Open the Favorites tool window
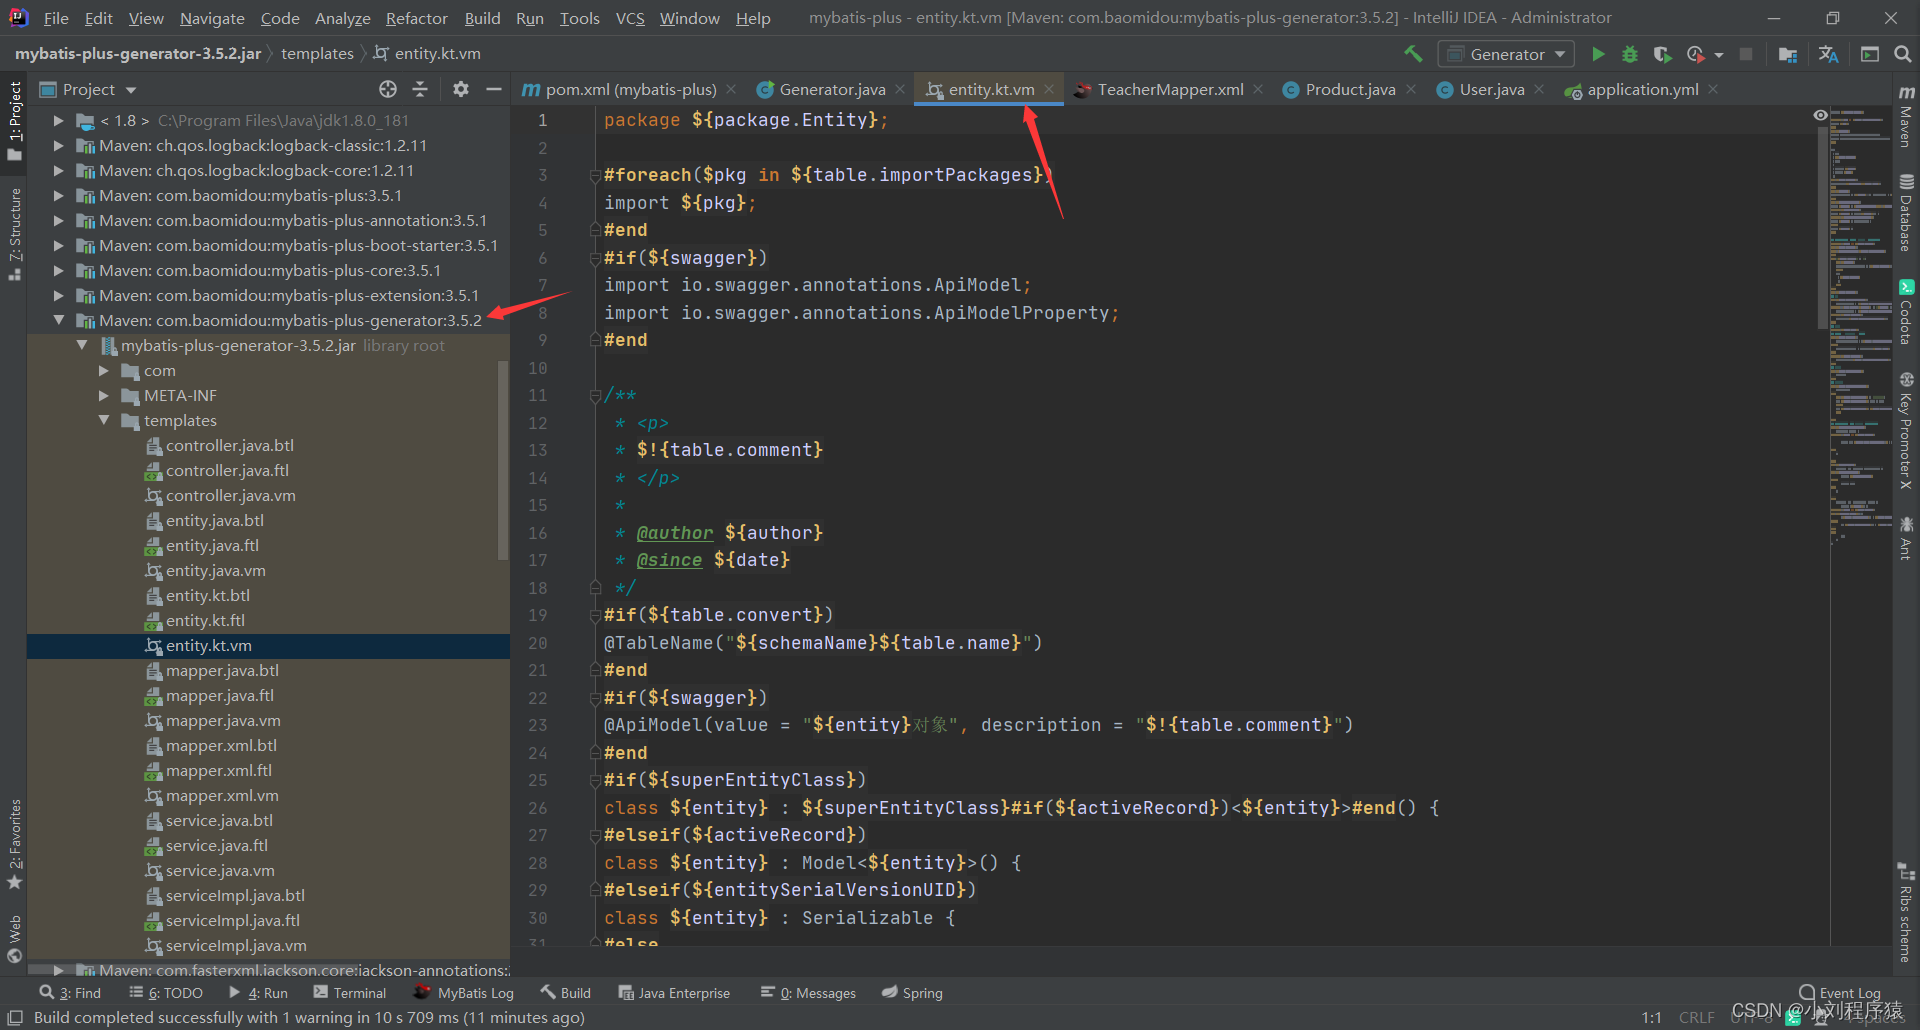 pyautogui.click(x=14, y=845)
